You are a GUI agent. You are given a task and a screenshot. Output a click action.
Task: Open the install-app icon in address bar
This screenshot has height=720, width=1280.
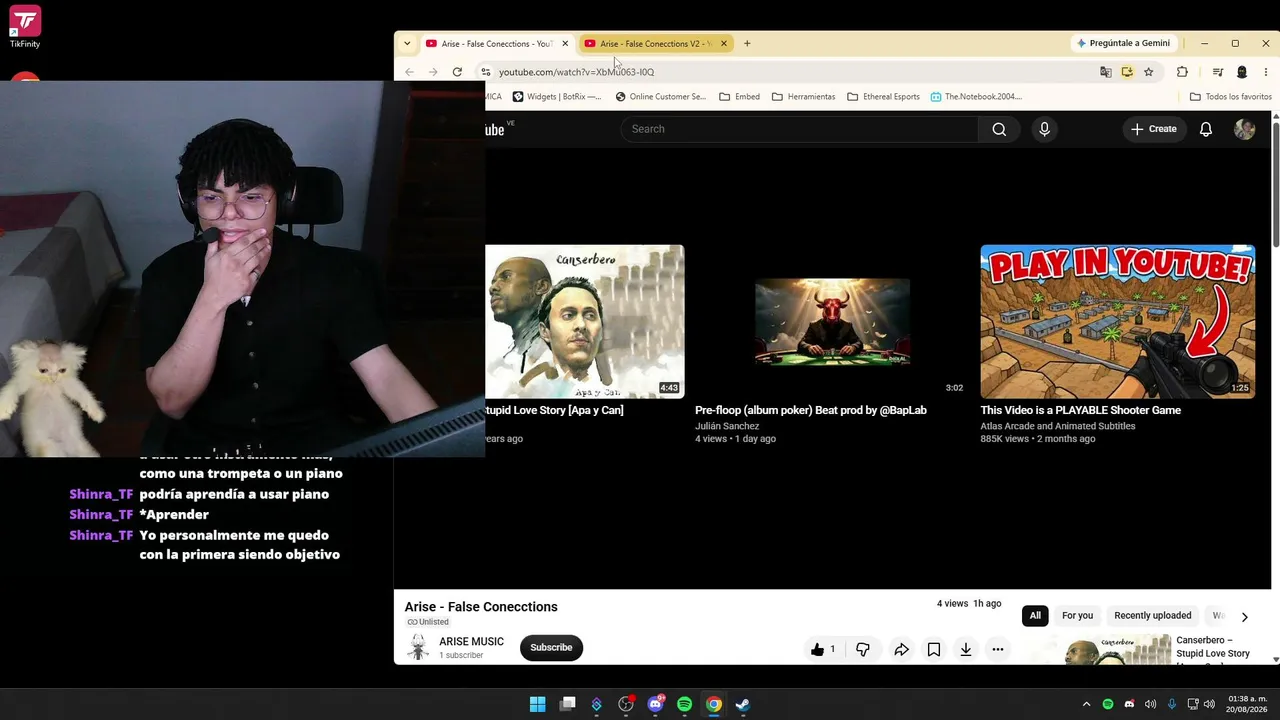(1127, 72)
